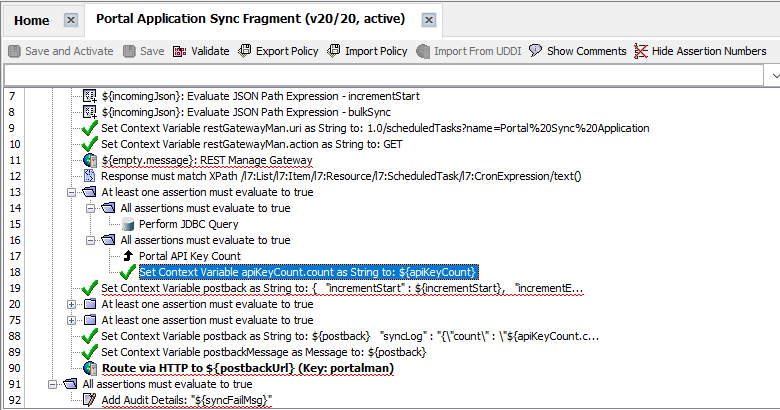
Task: Expand the collapsed folder on line 75
Action: pos(71,320)
